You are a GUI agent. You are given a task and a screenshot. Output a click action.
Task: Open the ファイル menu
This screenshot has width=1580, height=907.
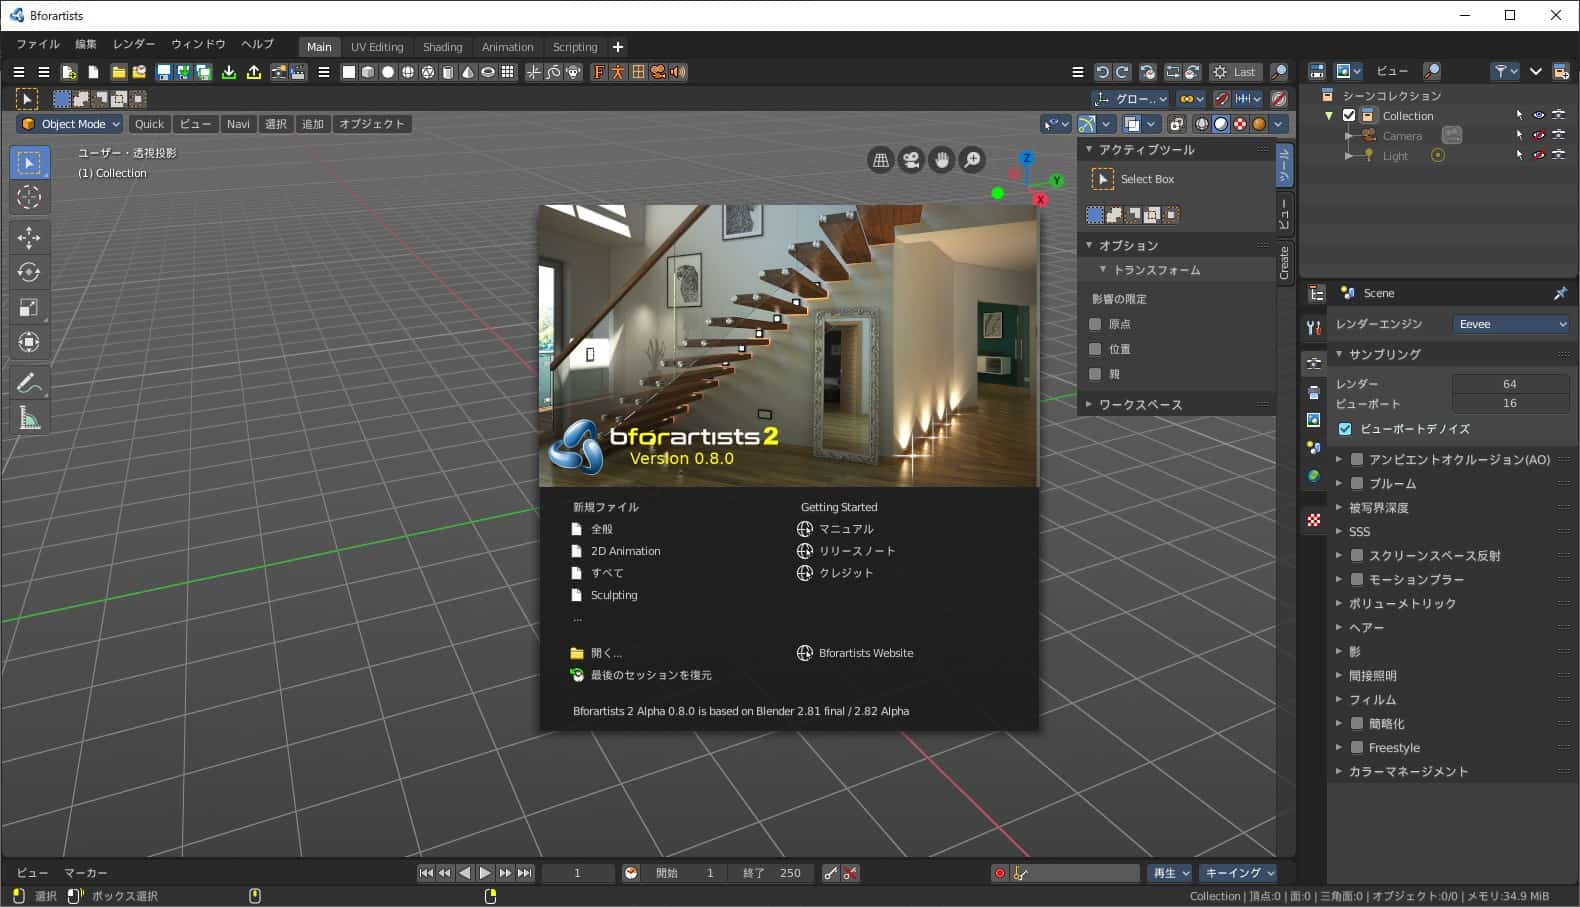38,44
